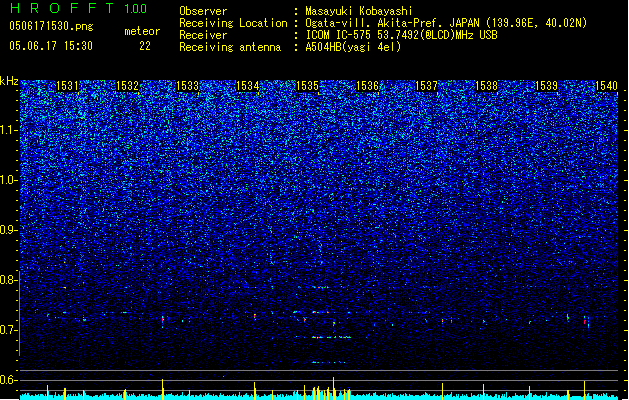Click the 1.0 kHz frequency label
This screenshot has height=400, width=629.
pos(9,180)
